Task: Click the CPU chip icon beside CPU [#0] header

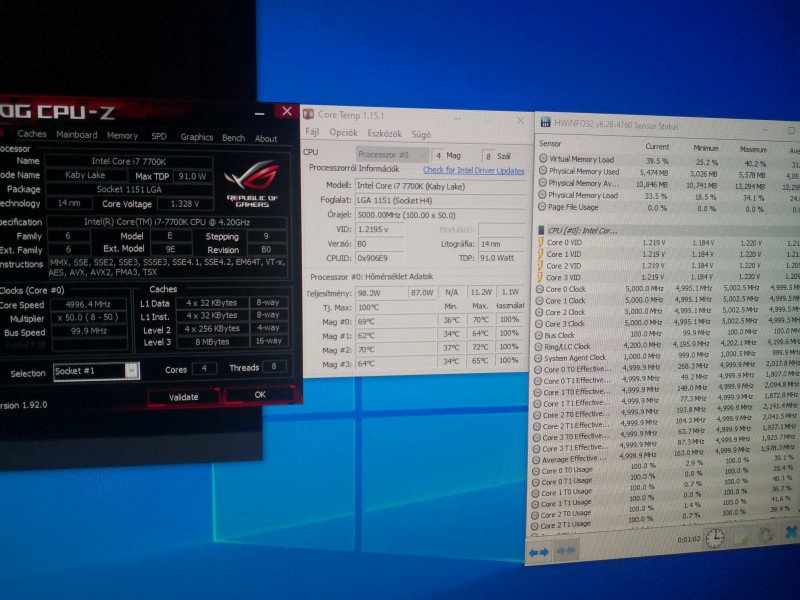Action: click(541, 230)
